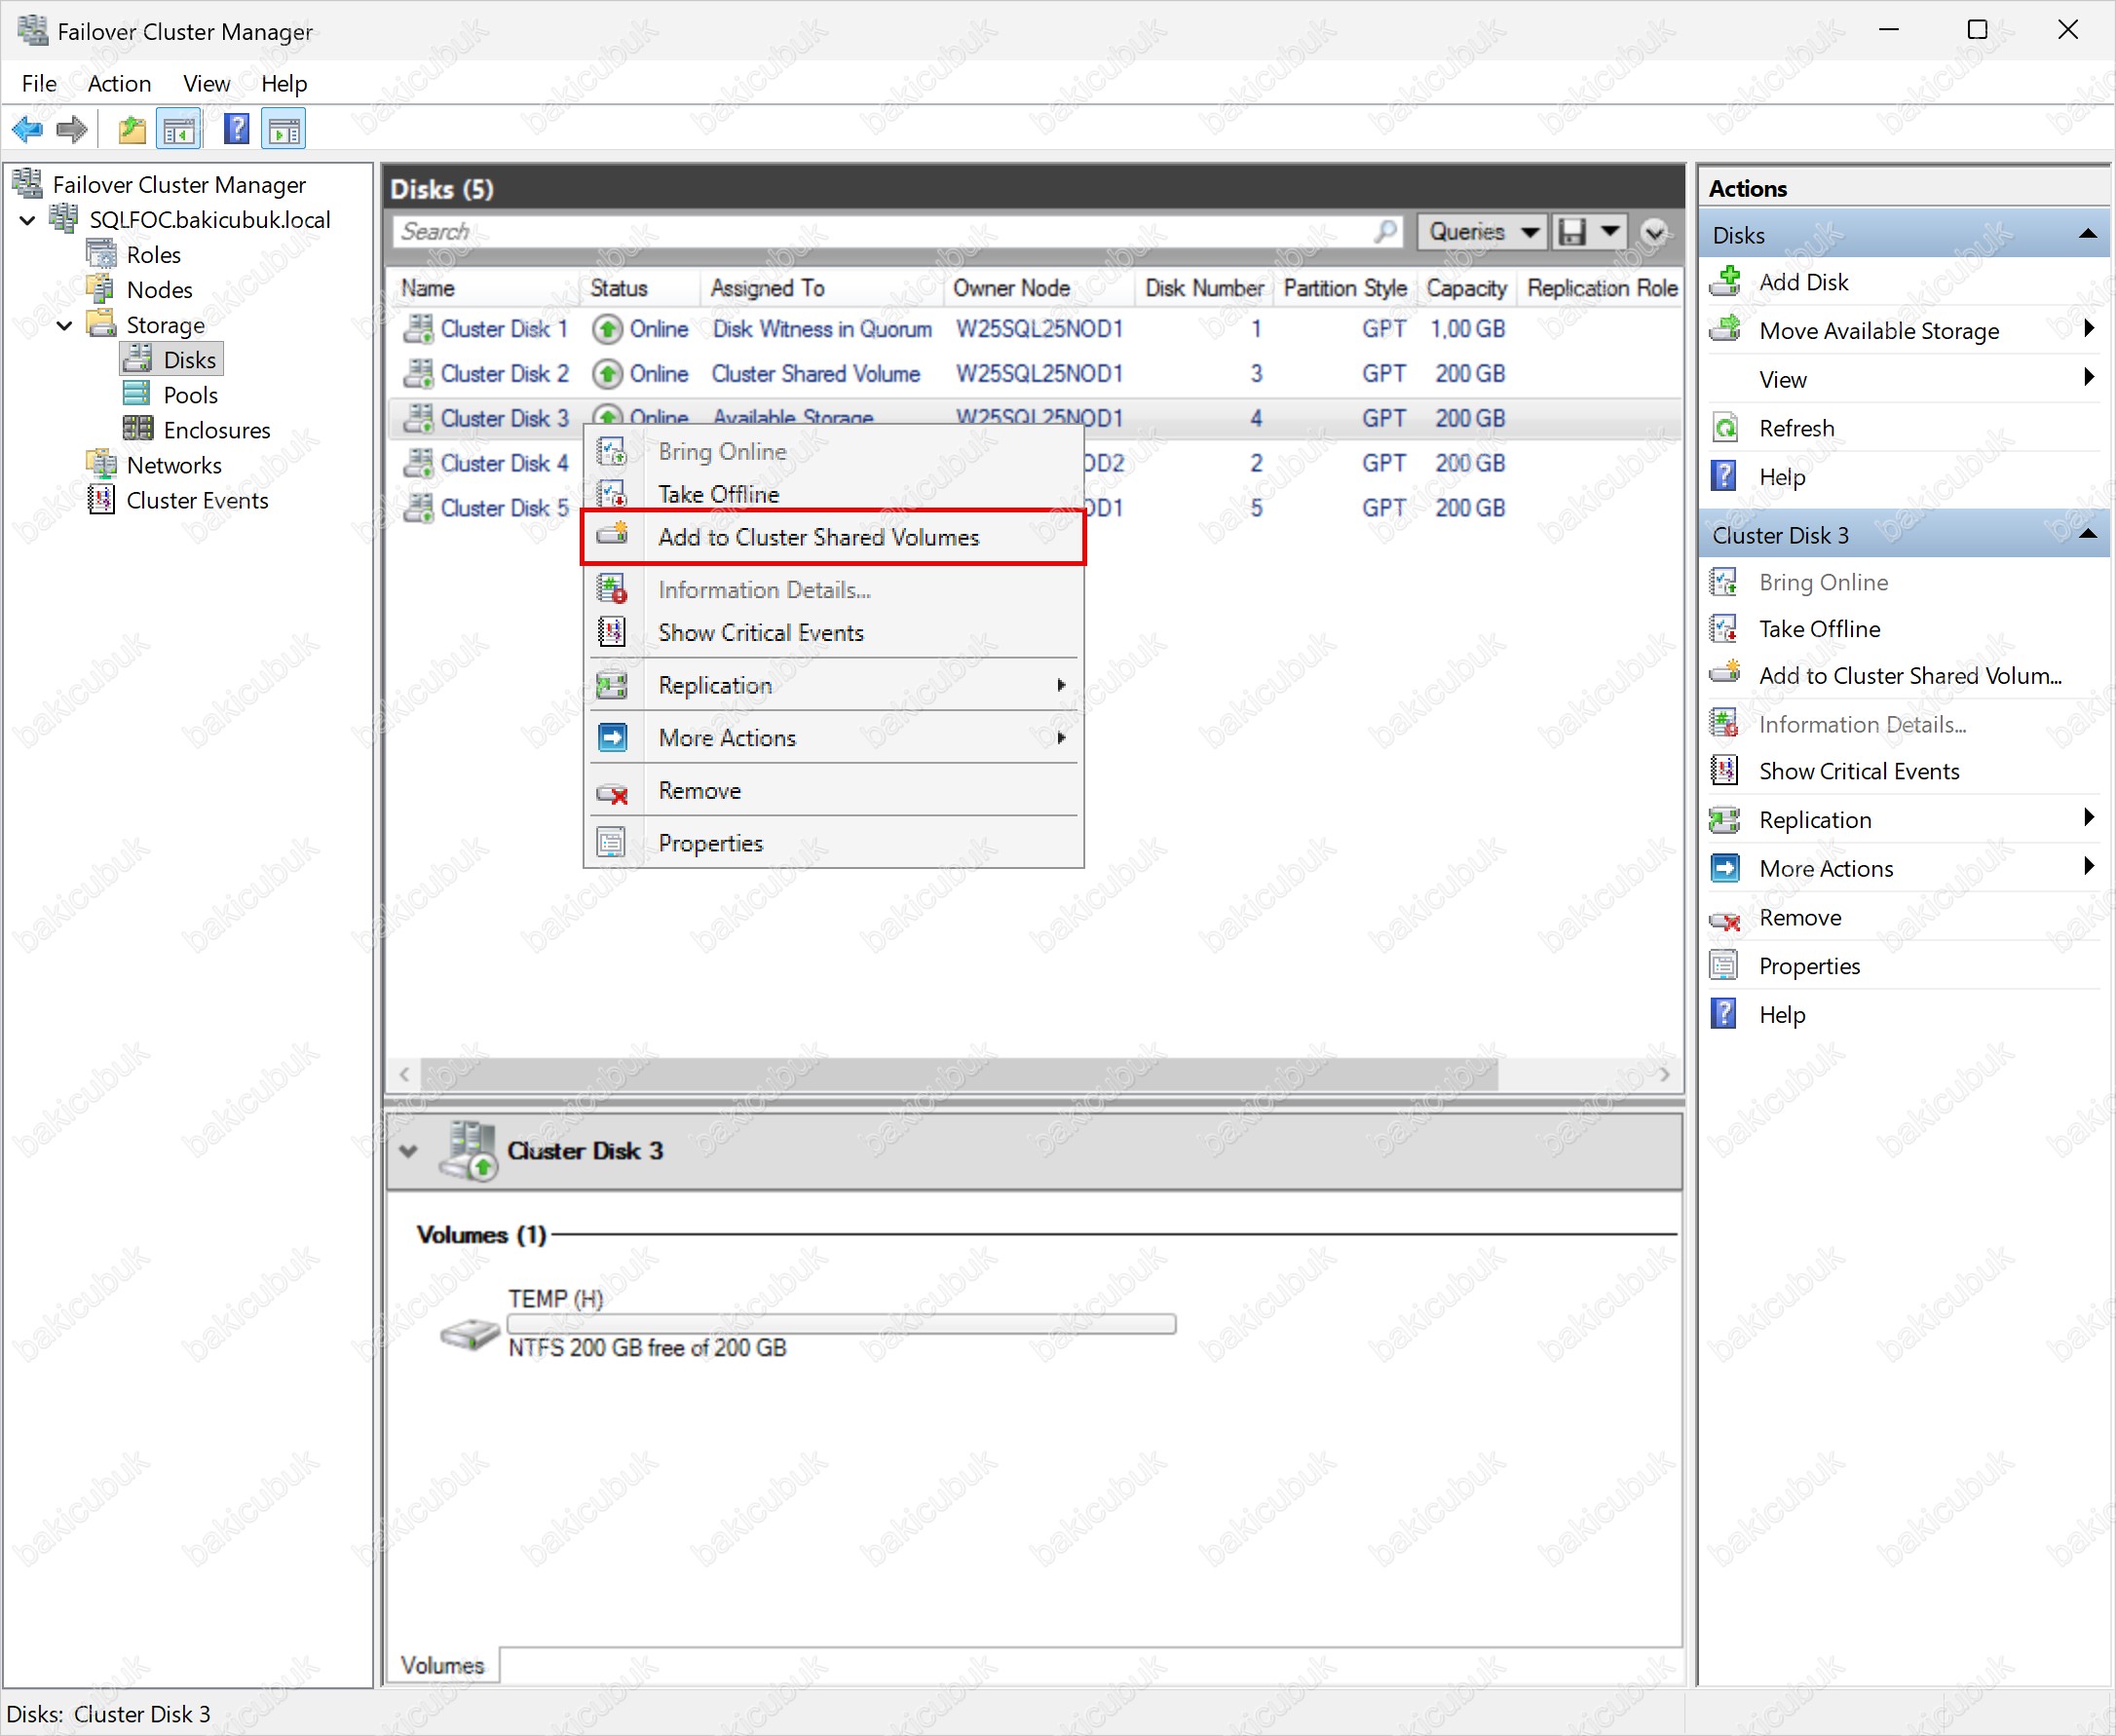Click Move Available Storage in Actions pane
This screenshot has width=2116, height=1736.
(x=1878, y=331)
